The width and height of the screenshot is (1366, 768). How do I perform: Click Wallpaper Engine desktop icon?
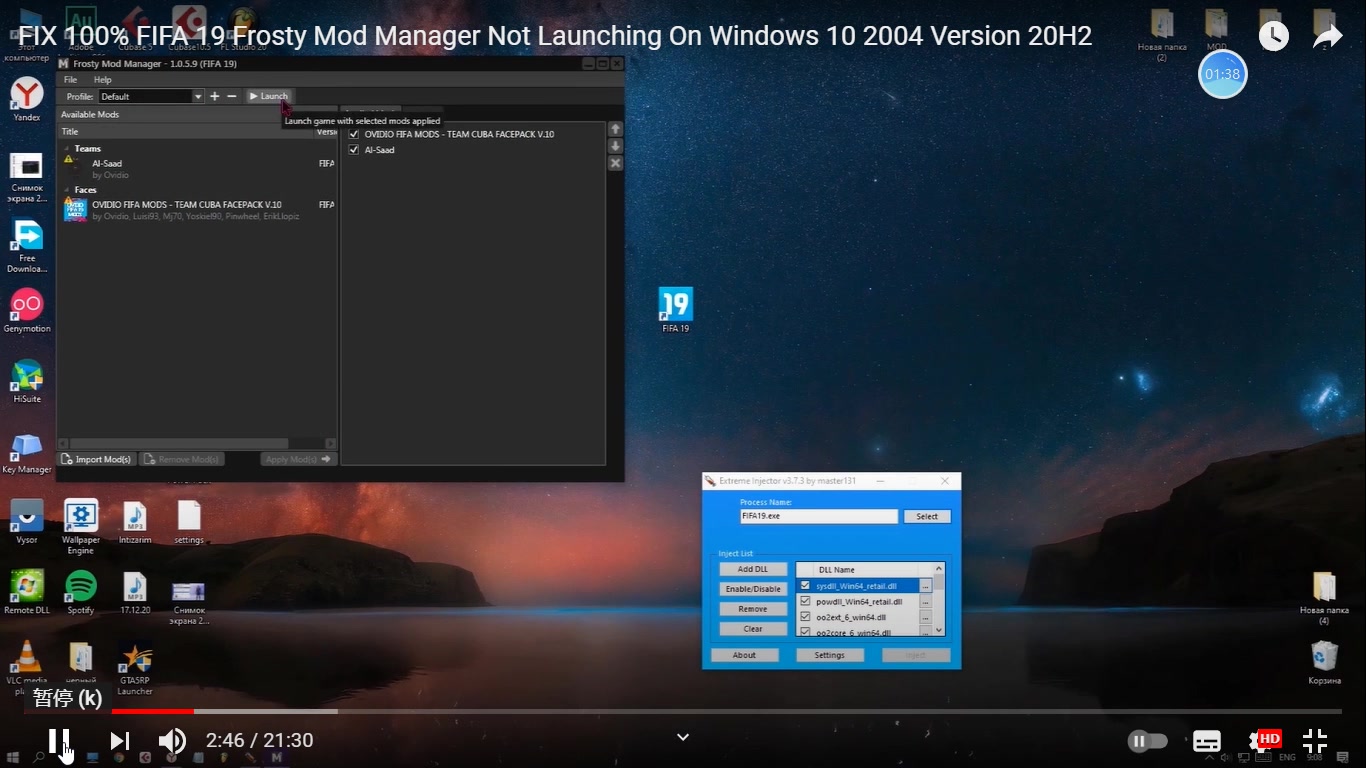tap(81, 527)
